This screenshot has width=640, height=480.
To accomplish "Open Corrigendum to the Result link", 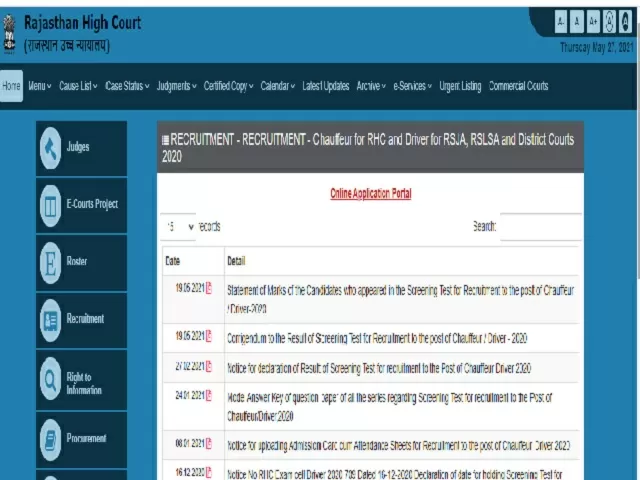I will pyautogui.click(x=377, y=338).
